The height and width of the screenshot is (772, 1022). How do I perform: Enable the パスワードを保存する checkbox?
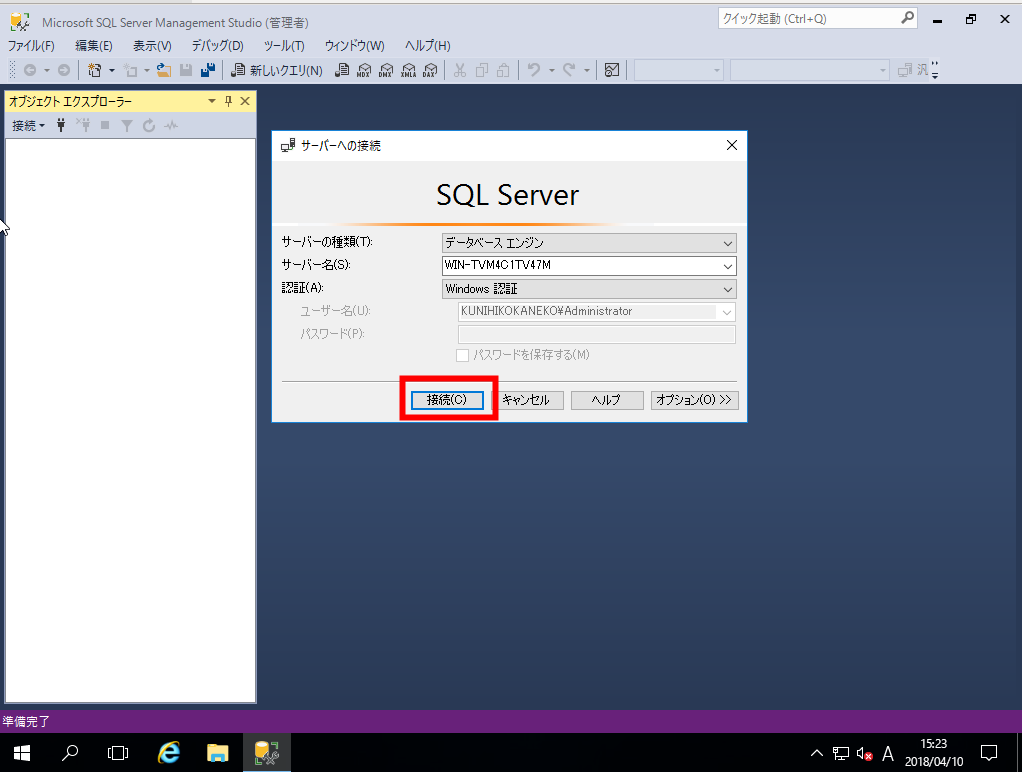pos(463,355)
